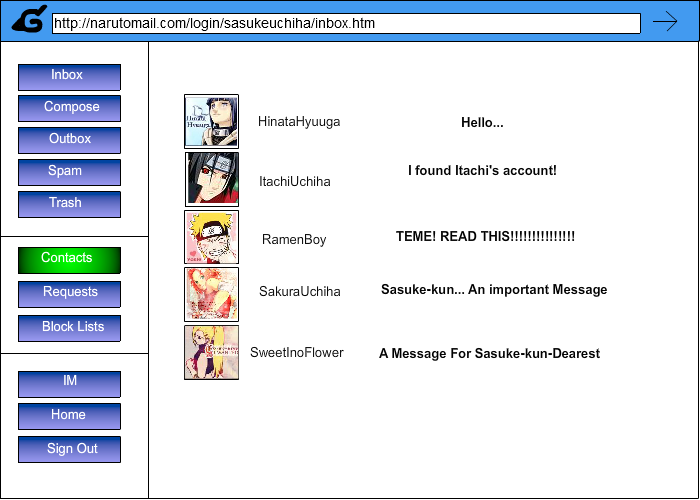Open the "TEME! READ THIS" message
Viewport: 700px width, 500px height.
point(485,236)
